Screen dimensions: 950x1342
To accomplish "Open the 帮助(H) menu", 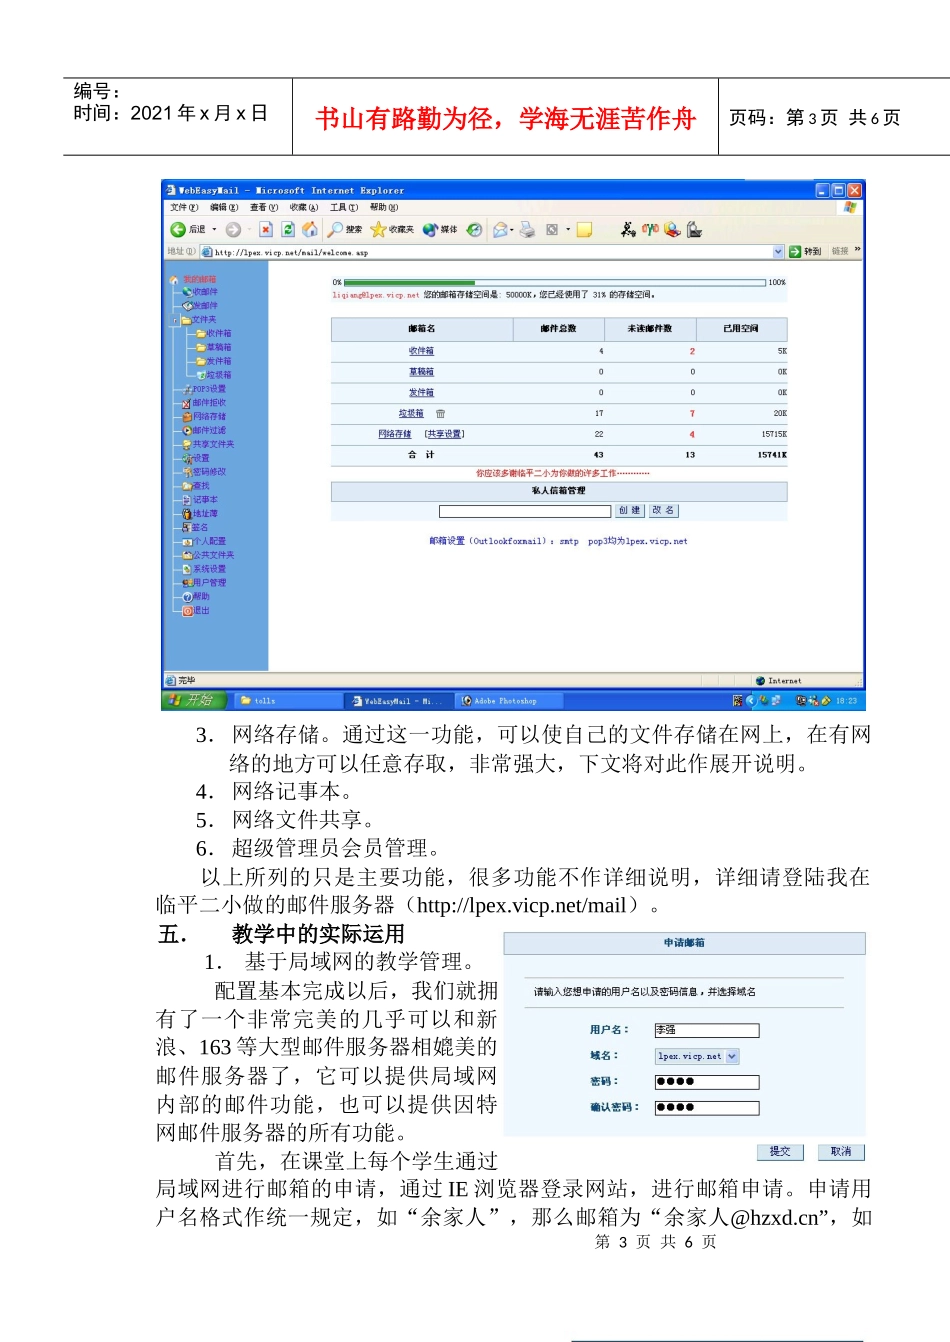I will click(384, 208).
